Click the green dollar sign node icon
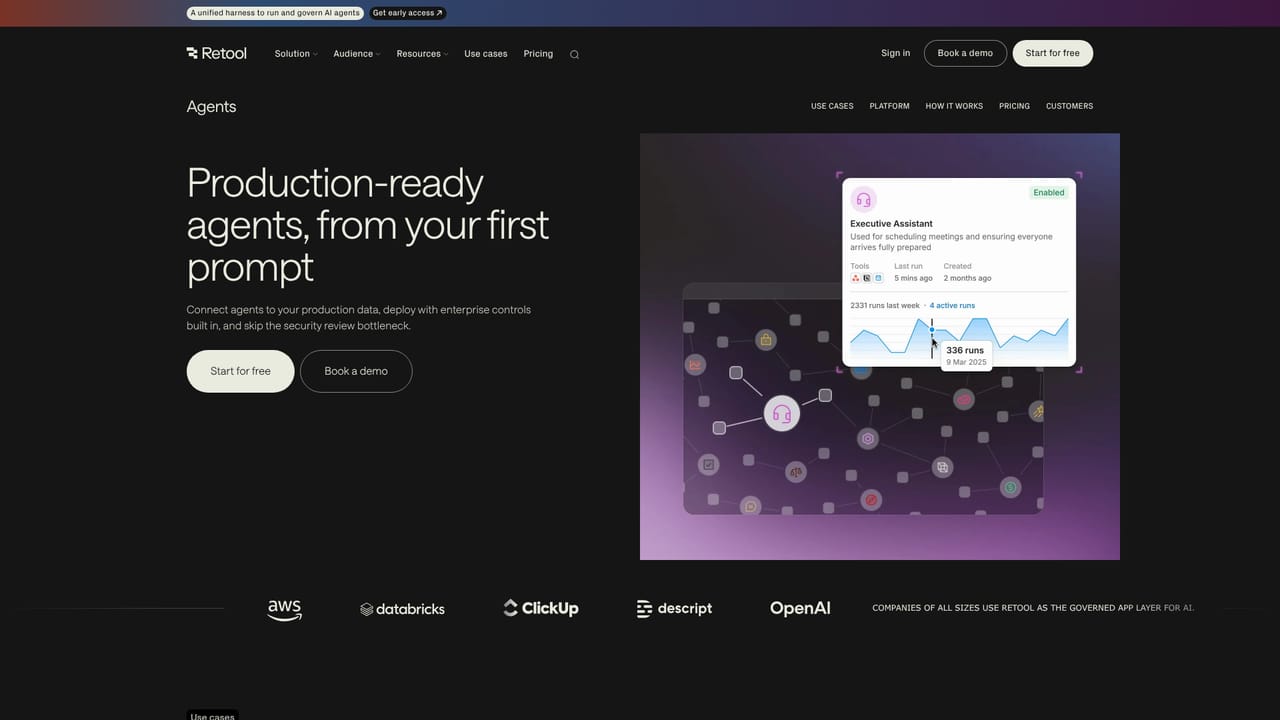Screen dimensions: 1280x720 [x=1011, y=487]
